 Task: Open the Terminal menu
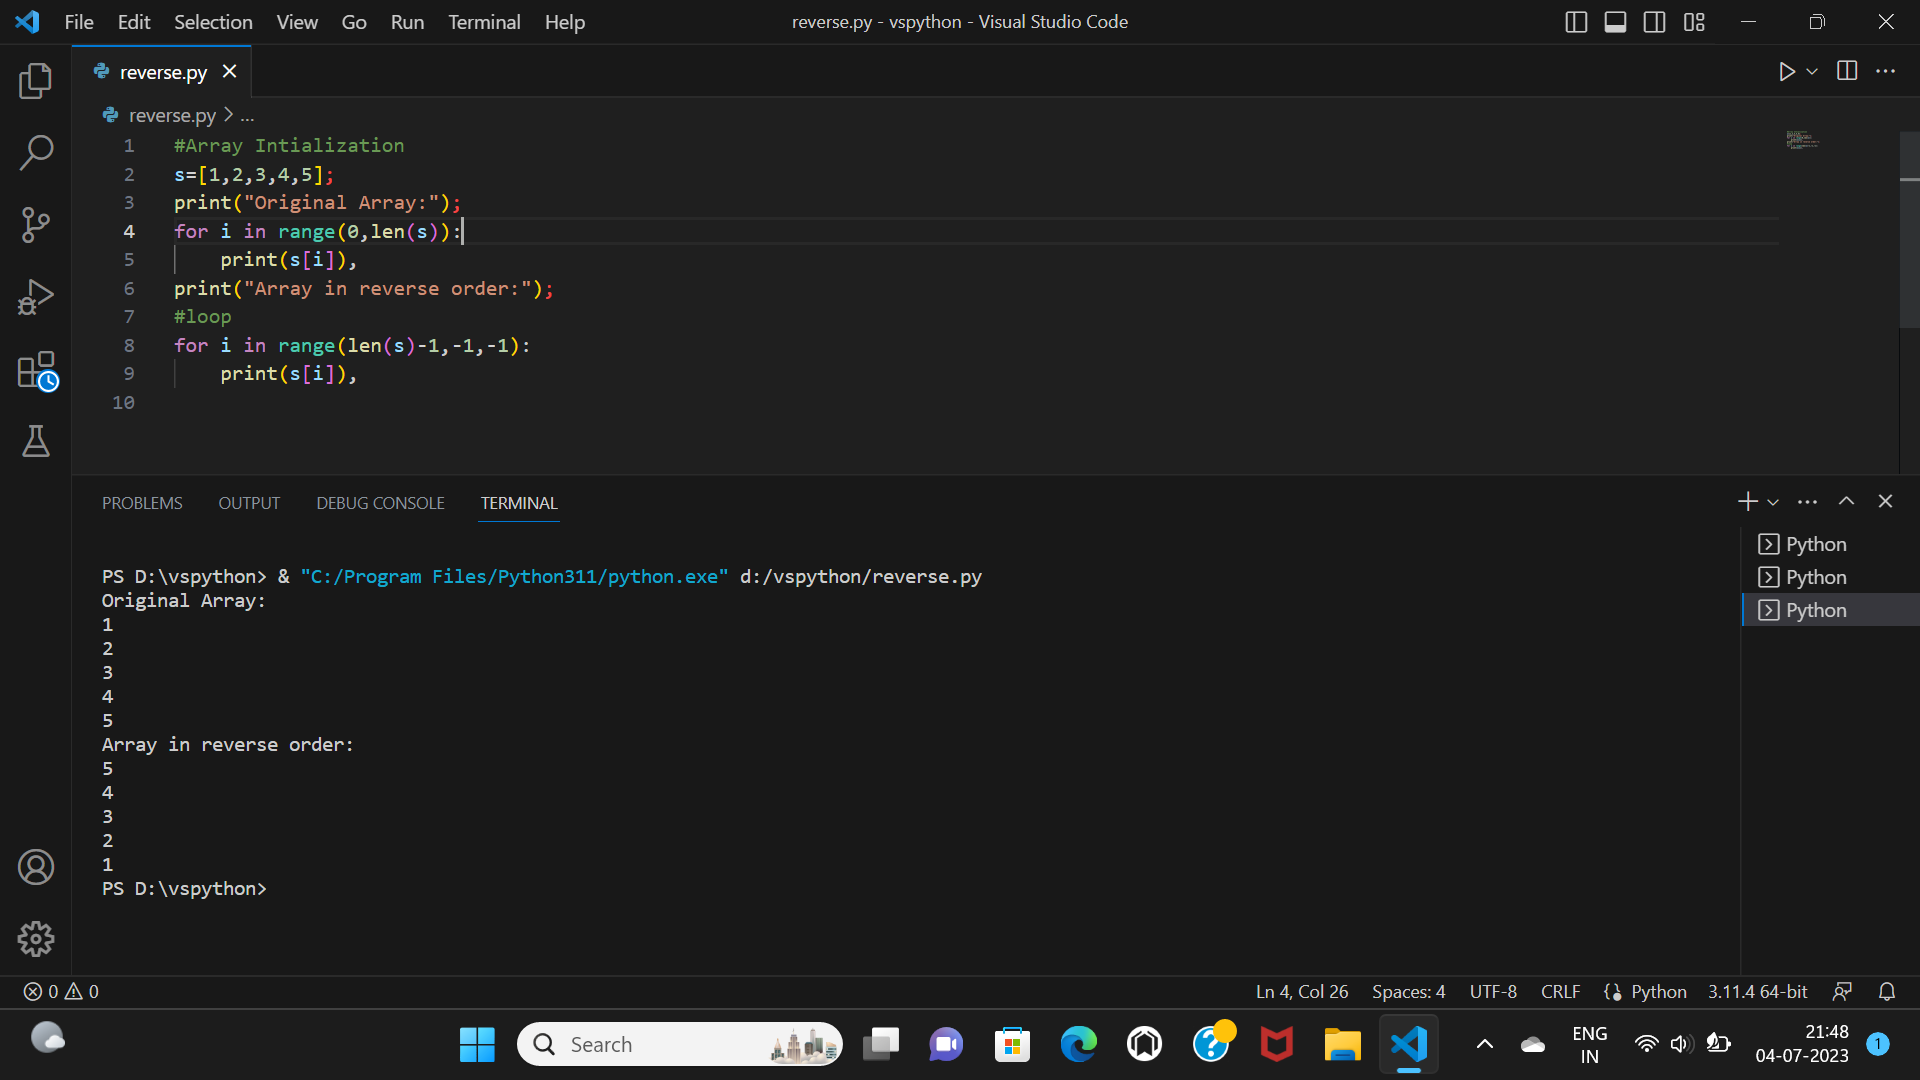click(x=484, y=22)
